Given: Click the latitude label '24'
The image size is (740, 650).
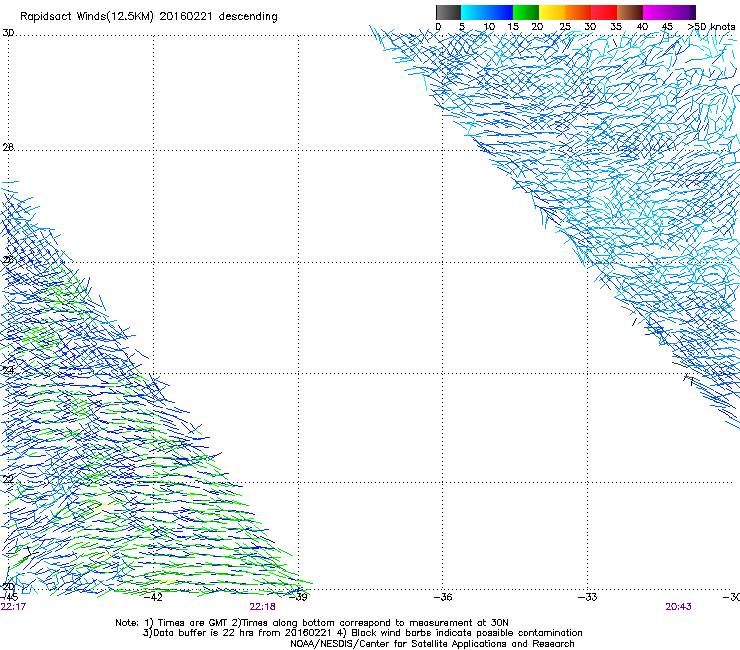Looking at the screenshot, I should pyautogui.click(x=8, y=370).
